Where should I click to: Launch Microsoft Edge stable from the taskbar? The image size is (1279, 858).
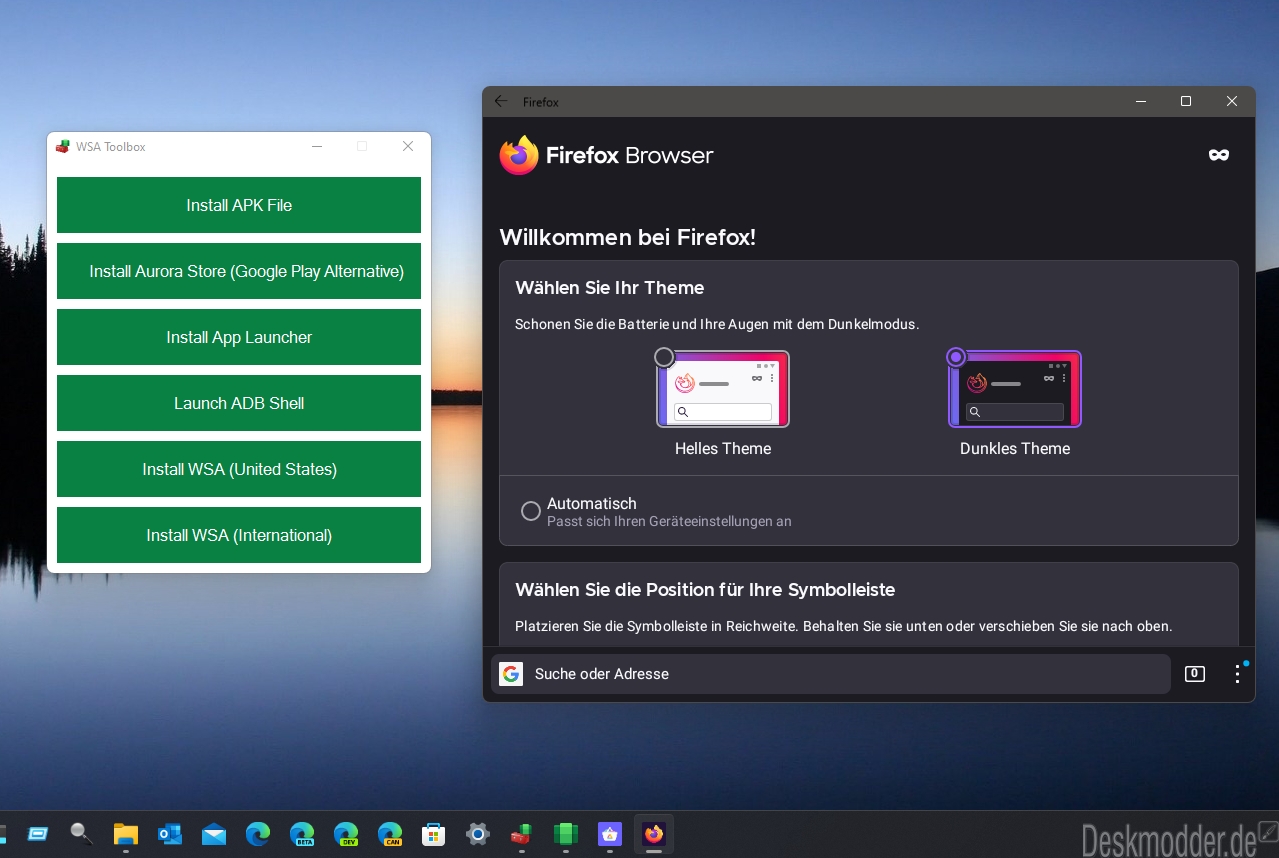click(258, 834)
